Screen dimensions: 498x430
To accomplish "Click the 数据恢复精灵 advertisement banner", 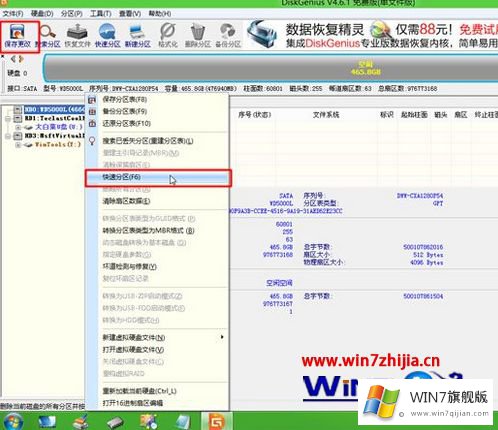I will 371,35.
